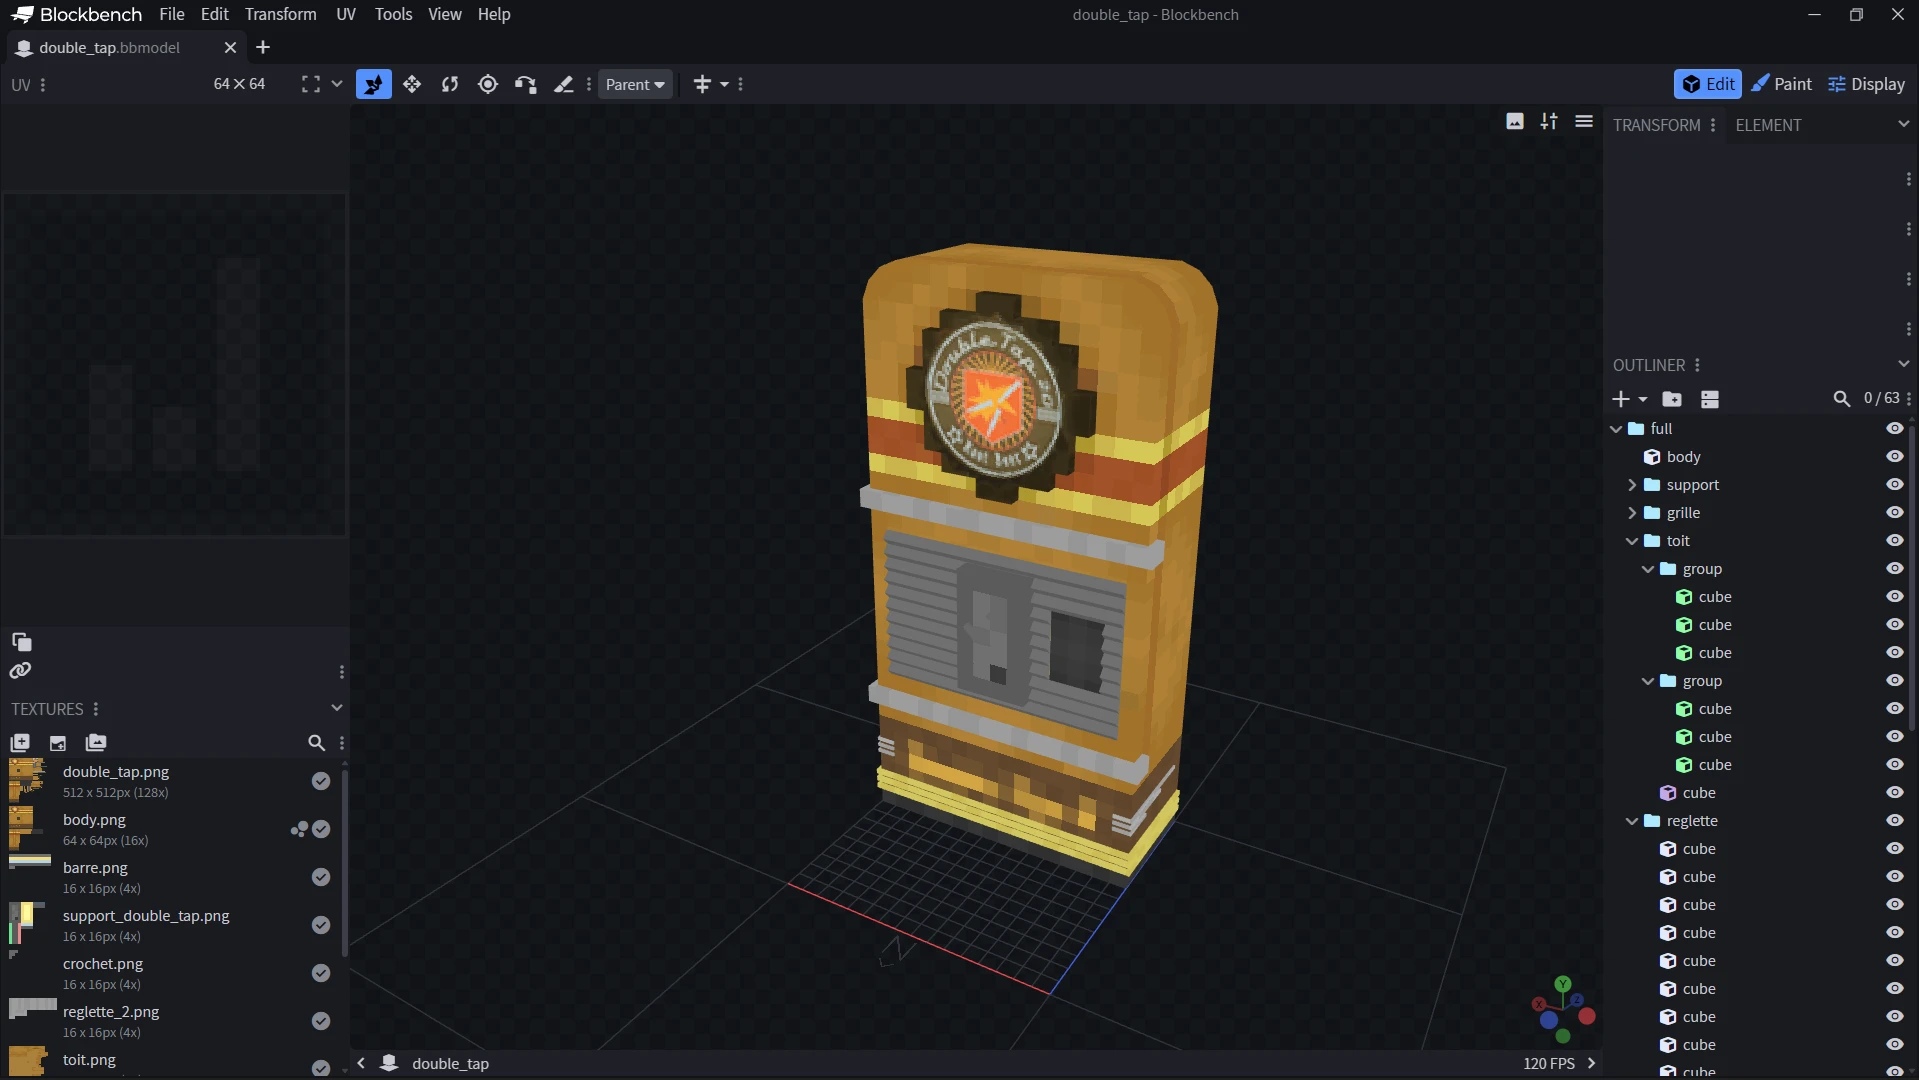Screen dimensions: 1919x1080
Task: Open the Edit menu
Action: 214,14
